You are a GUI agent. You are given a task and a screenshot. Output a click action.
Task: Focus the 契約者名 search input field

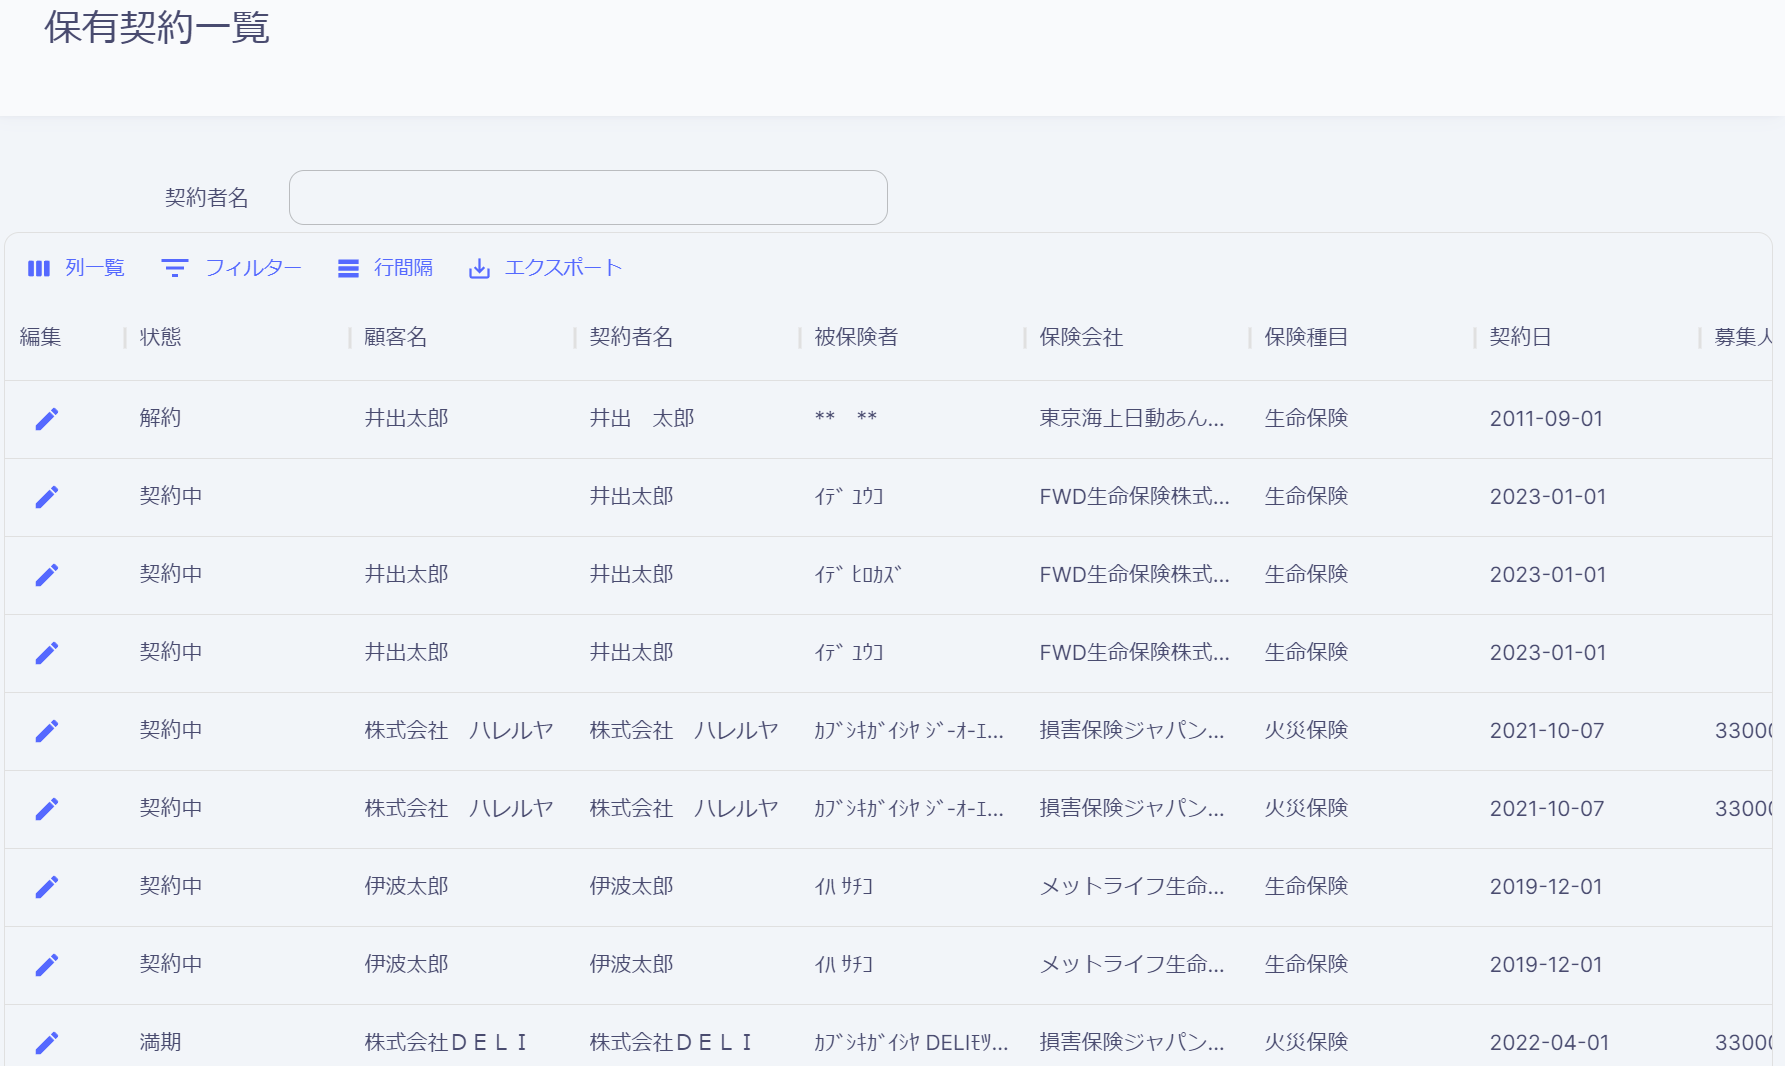pos(588,198)
